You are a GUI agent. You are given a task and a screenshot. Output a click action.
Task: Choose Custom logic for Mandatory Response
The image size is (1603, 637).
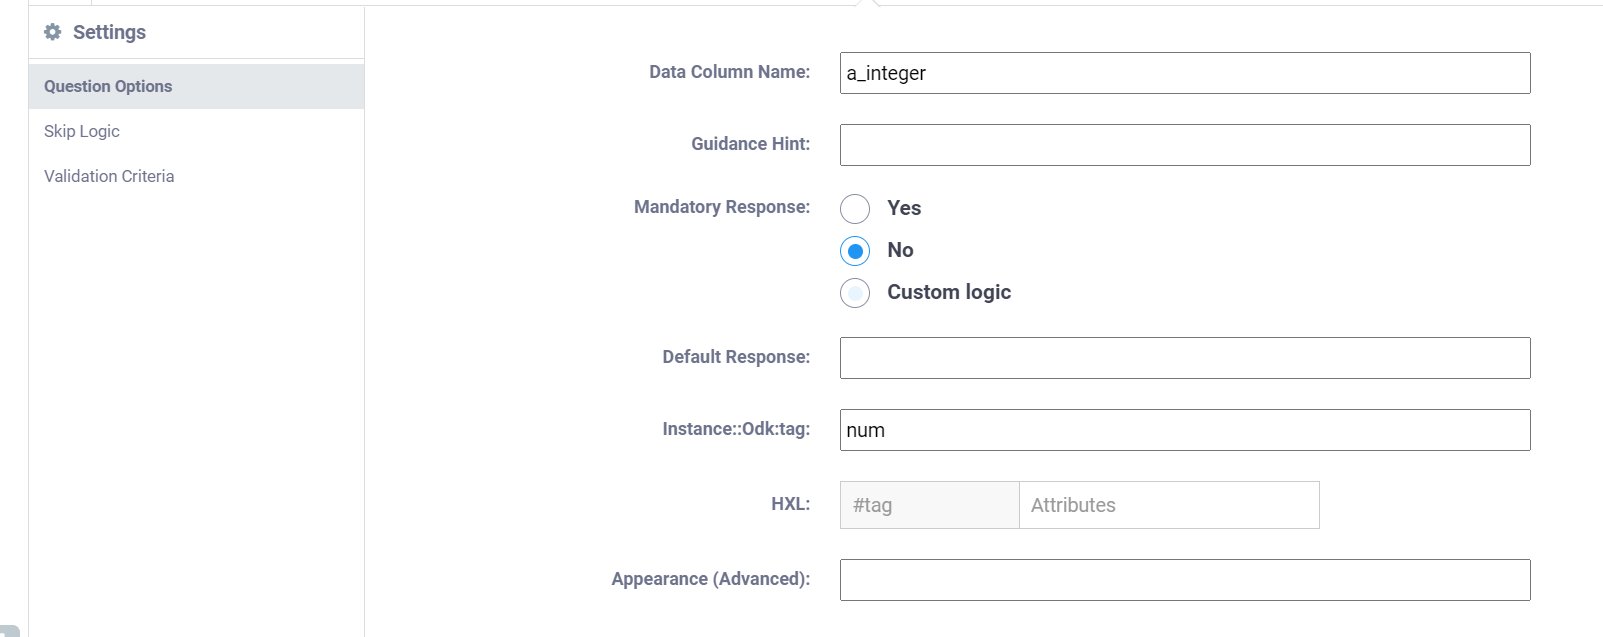pos(855,292)
